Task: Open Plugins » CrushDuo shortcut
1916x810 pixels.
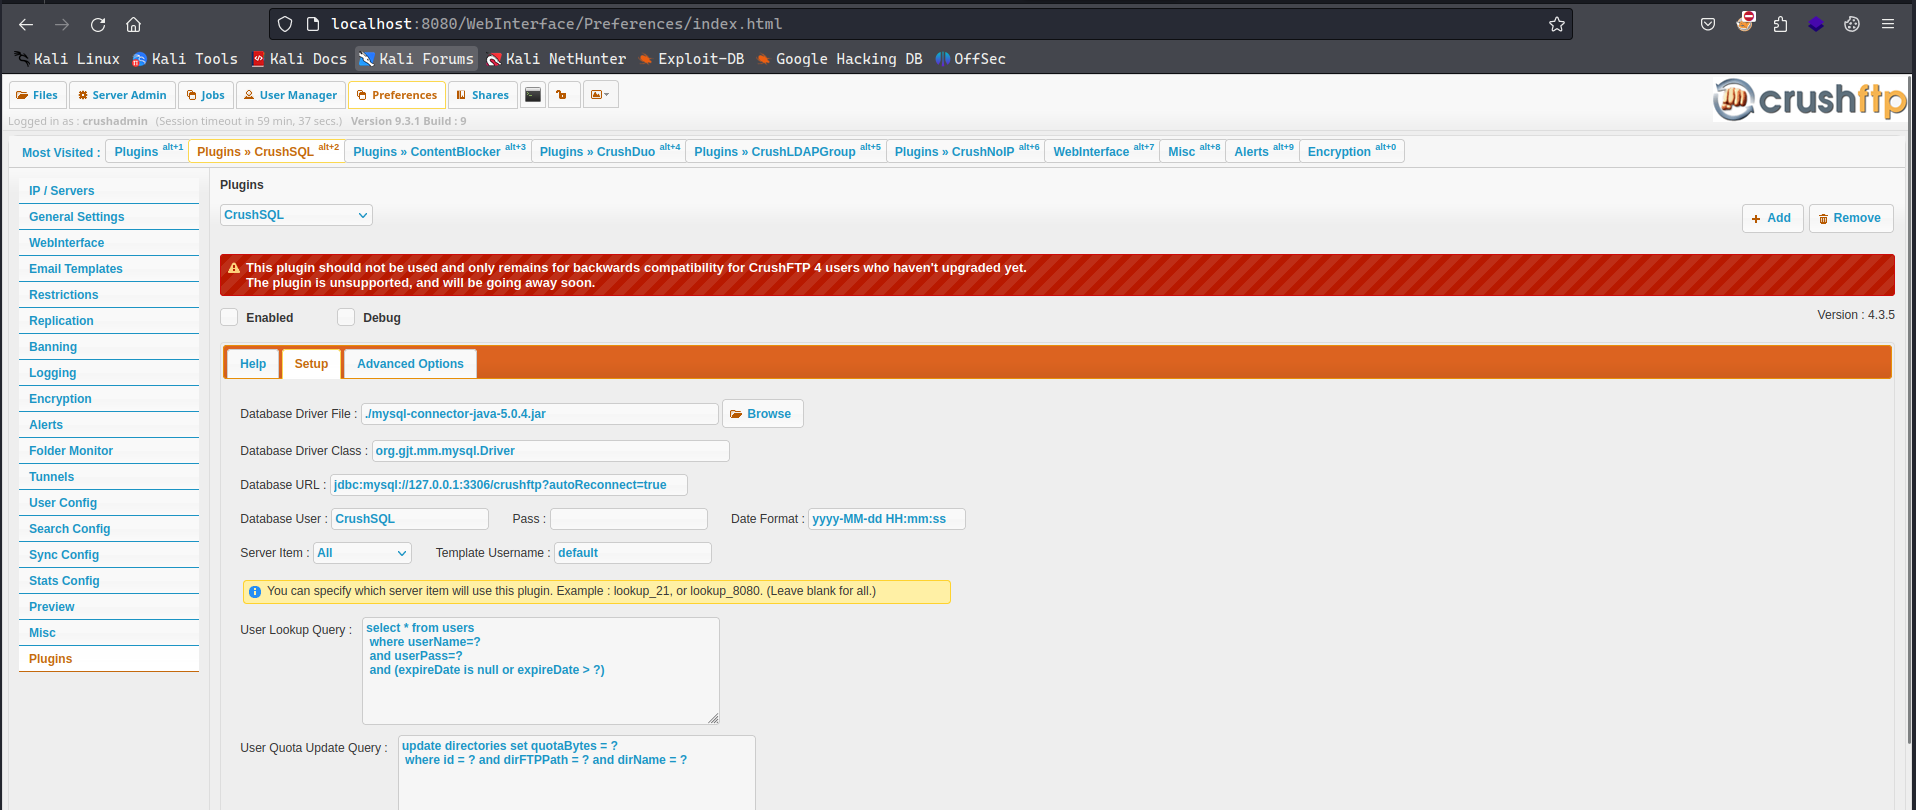Action: pyautogui.click(x=609, y=151)
